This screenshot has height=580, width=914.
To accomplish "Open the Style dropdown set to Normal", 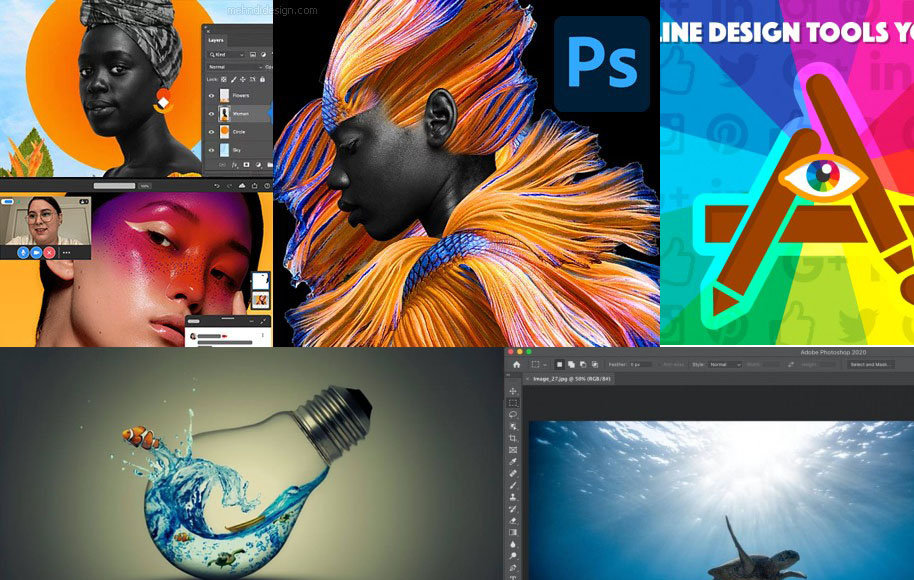I will click(x=725, y=364).
